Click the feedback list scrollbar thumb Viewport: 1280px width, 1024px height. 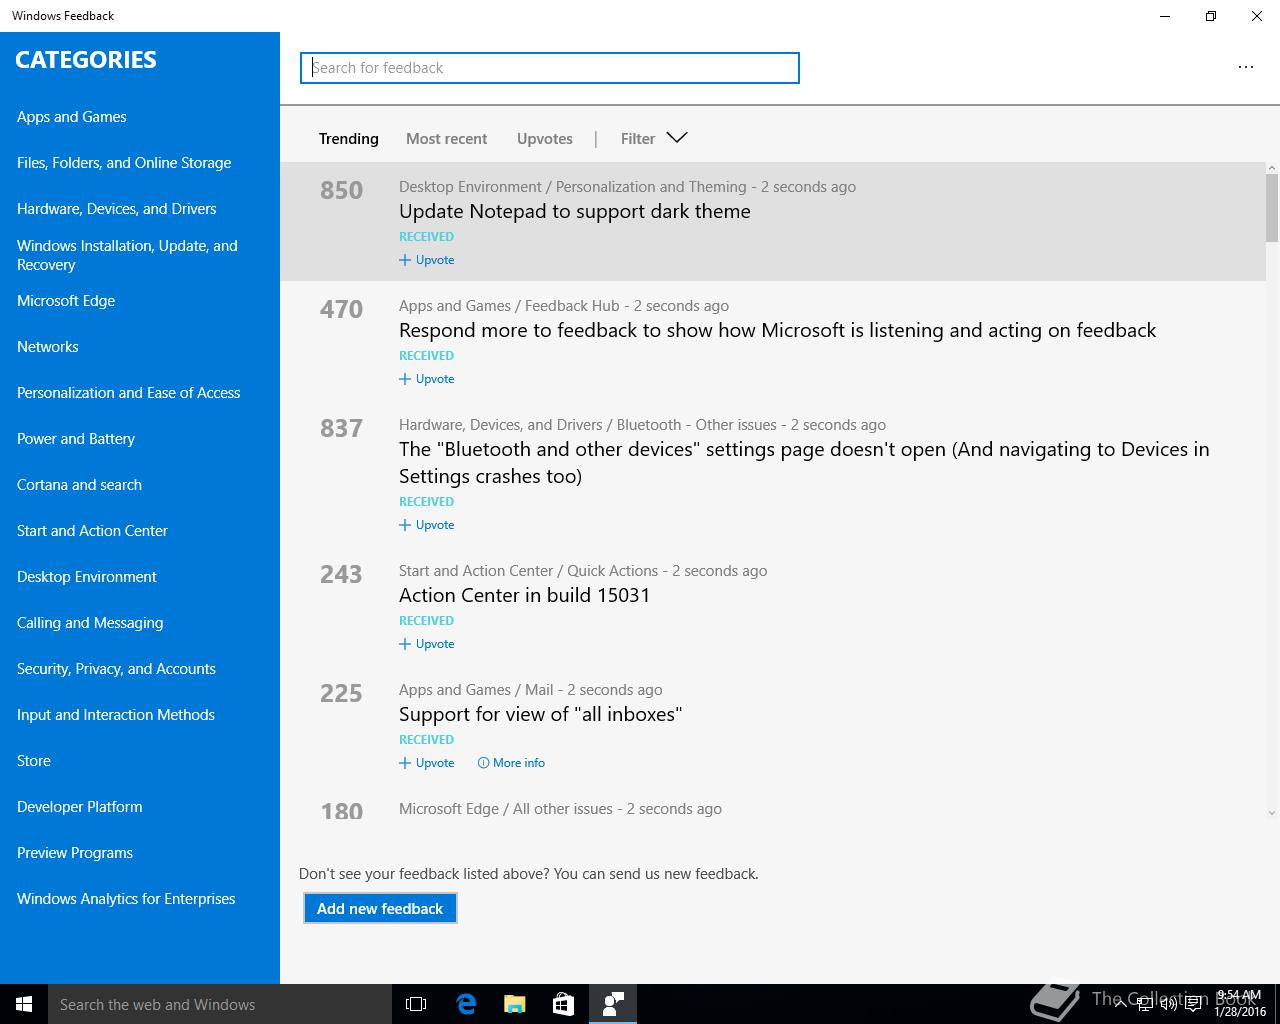[x=1272, y=208]
